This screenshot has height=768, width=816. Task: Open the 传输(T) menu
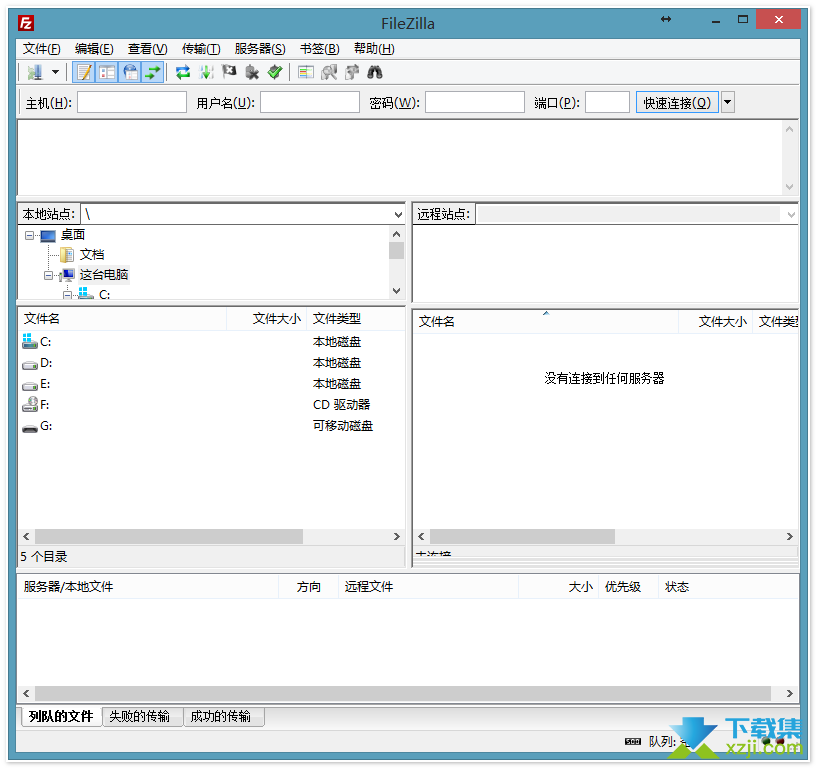(201, 49)
